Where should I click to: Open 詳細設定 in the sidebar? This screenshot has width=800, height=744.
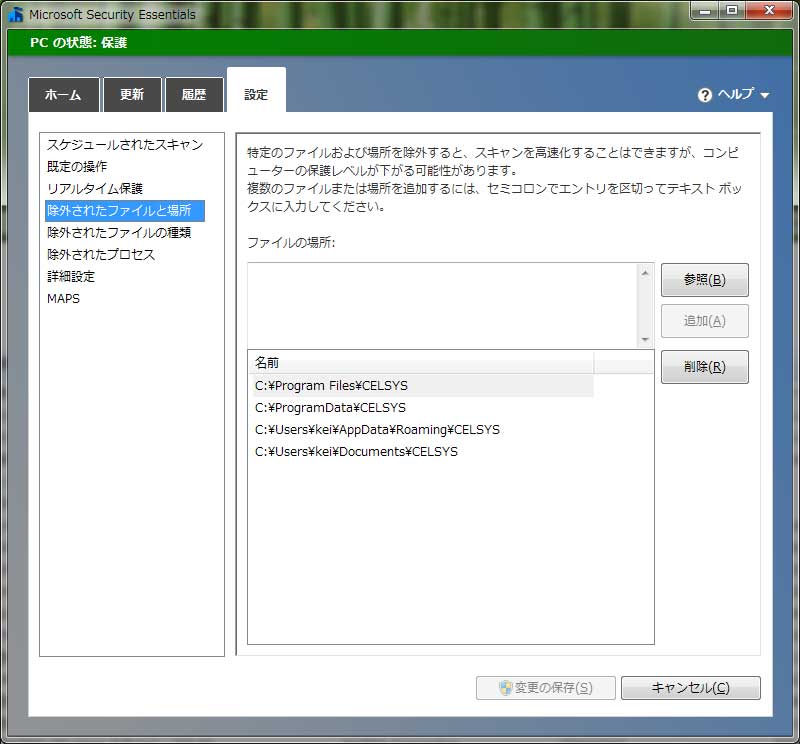[71, 277]
